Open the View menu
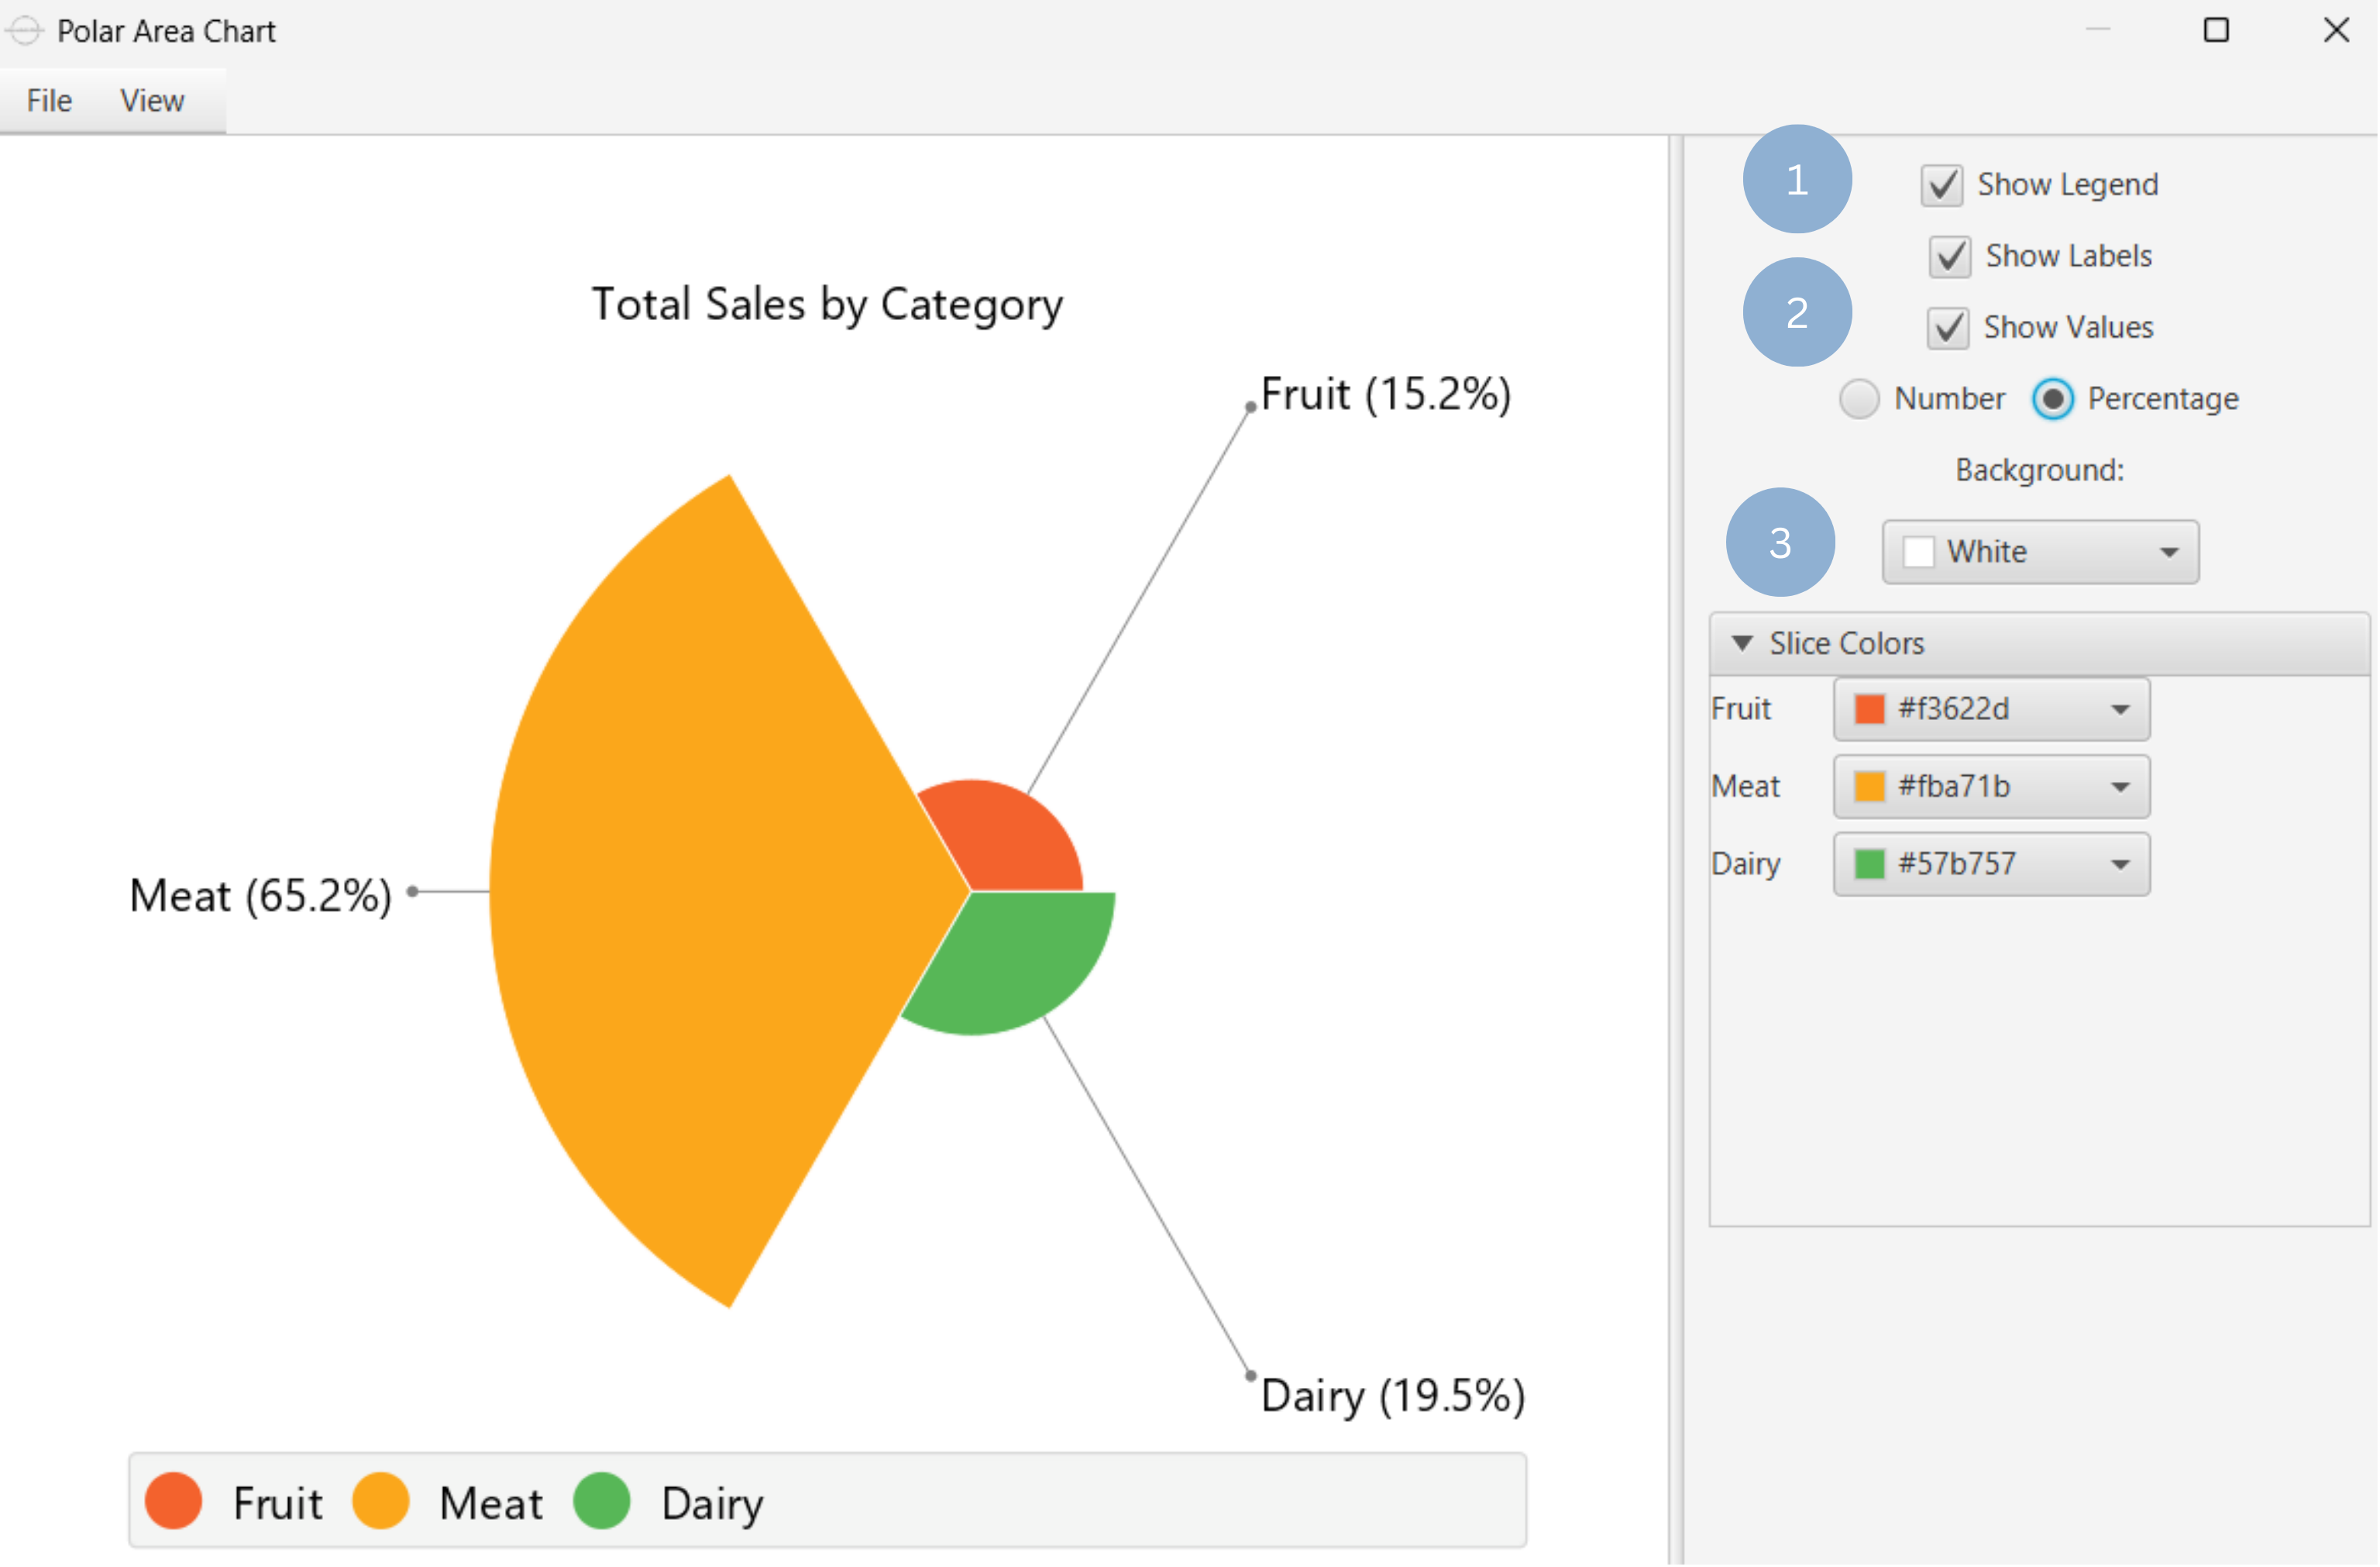This screenshot has height=1567, width=2380. (x=151, y=100)
